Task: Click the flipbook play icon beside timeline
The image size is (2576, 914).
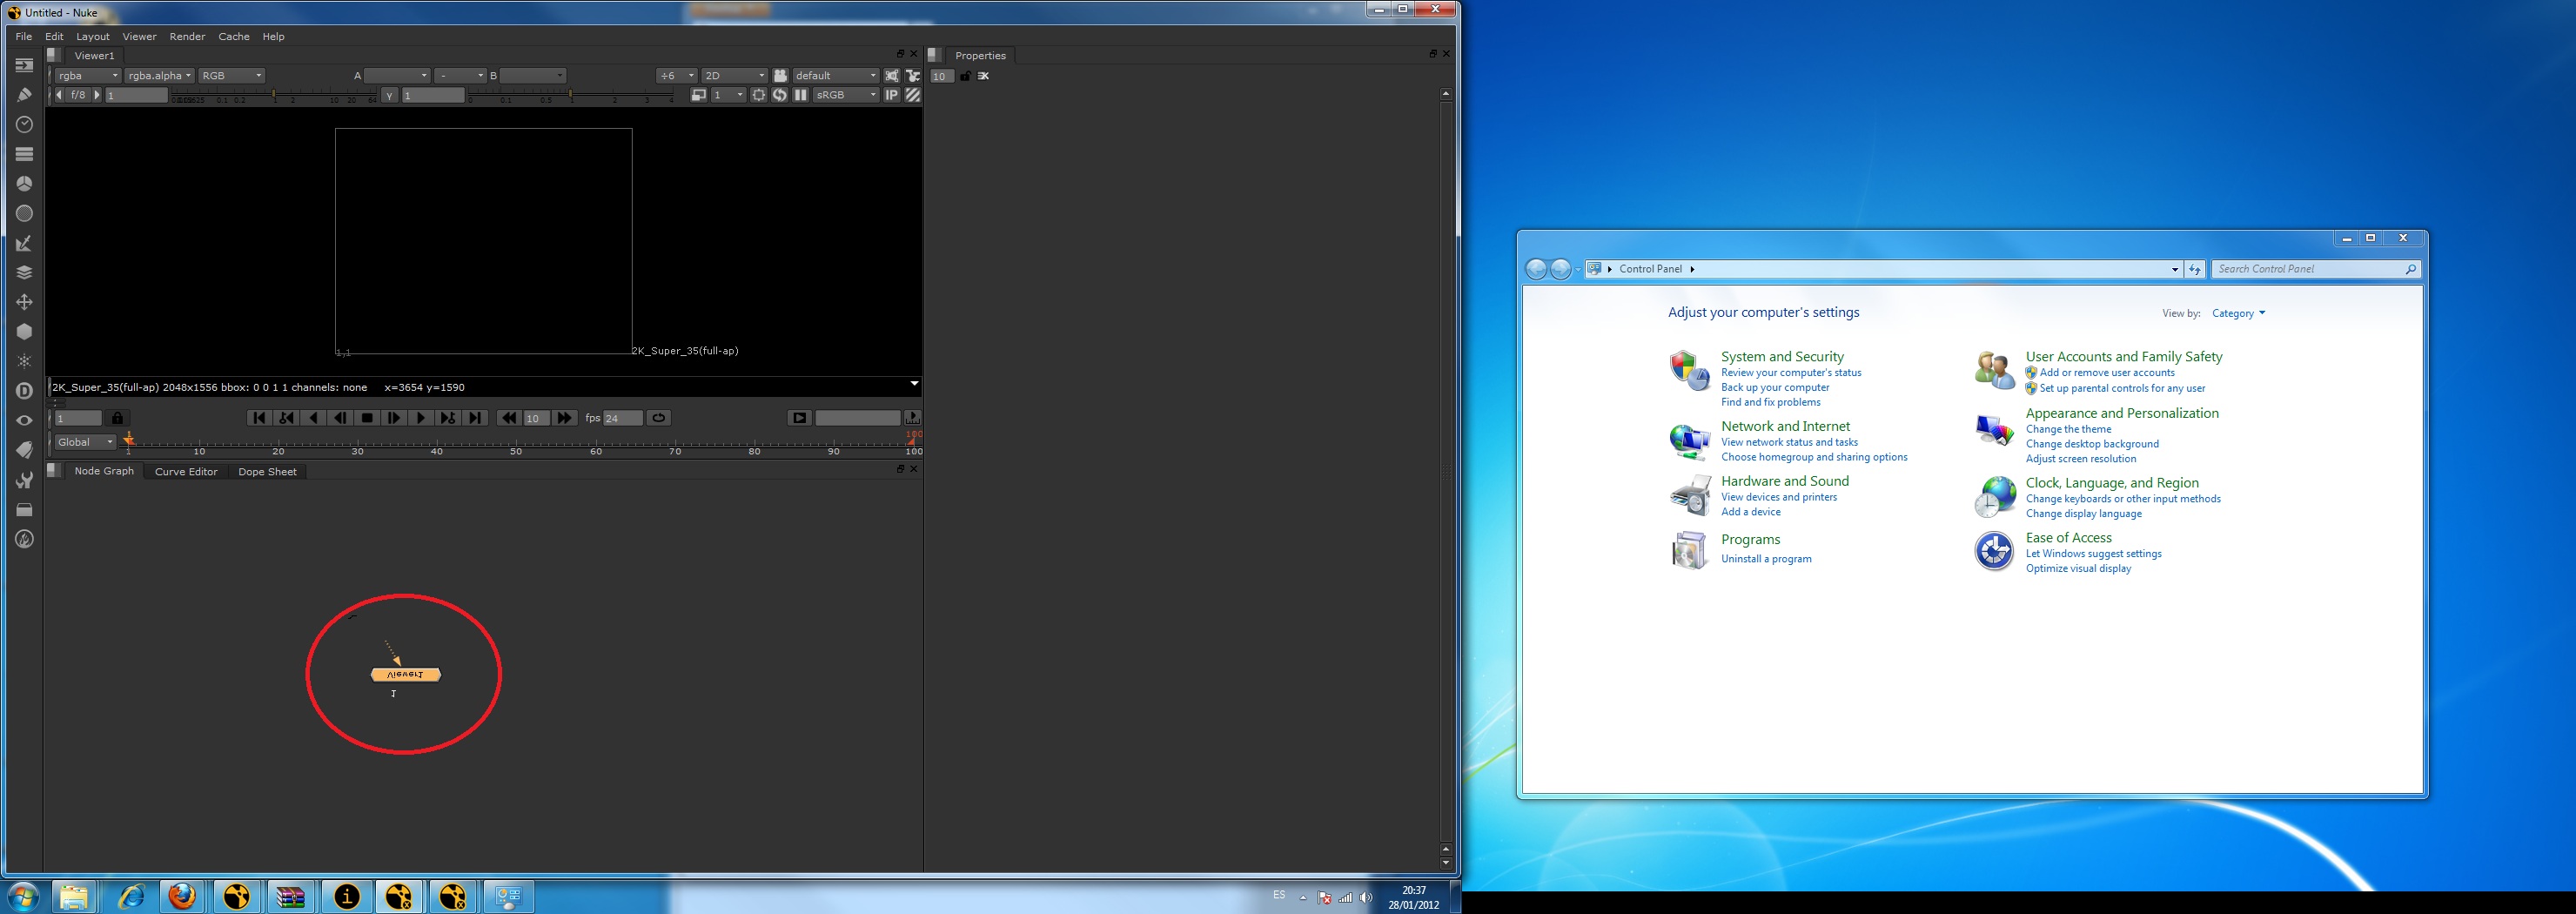Action: point(799,418)
